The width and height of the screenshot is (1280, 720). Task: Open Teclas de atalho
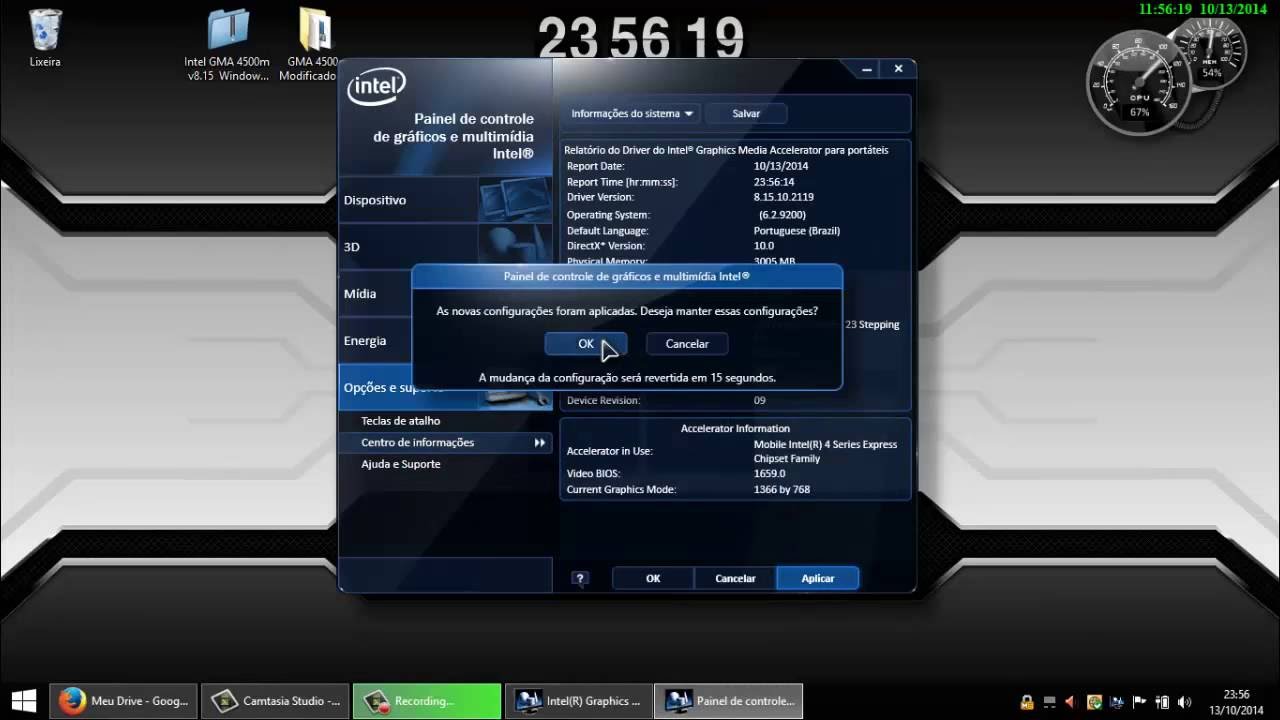click(400, 421)
